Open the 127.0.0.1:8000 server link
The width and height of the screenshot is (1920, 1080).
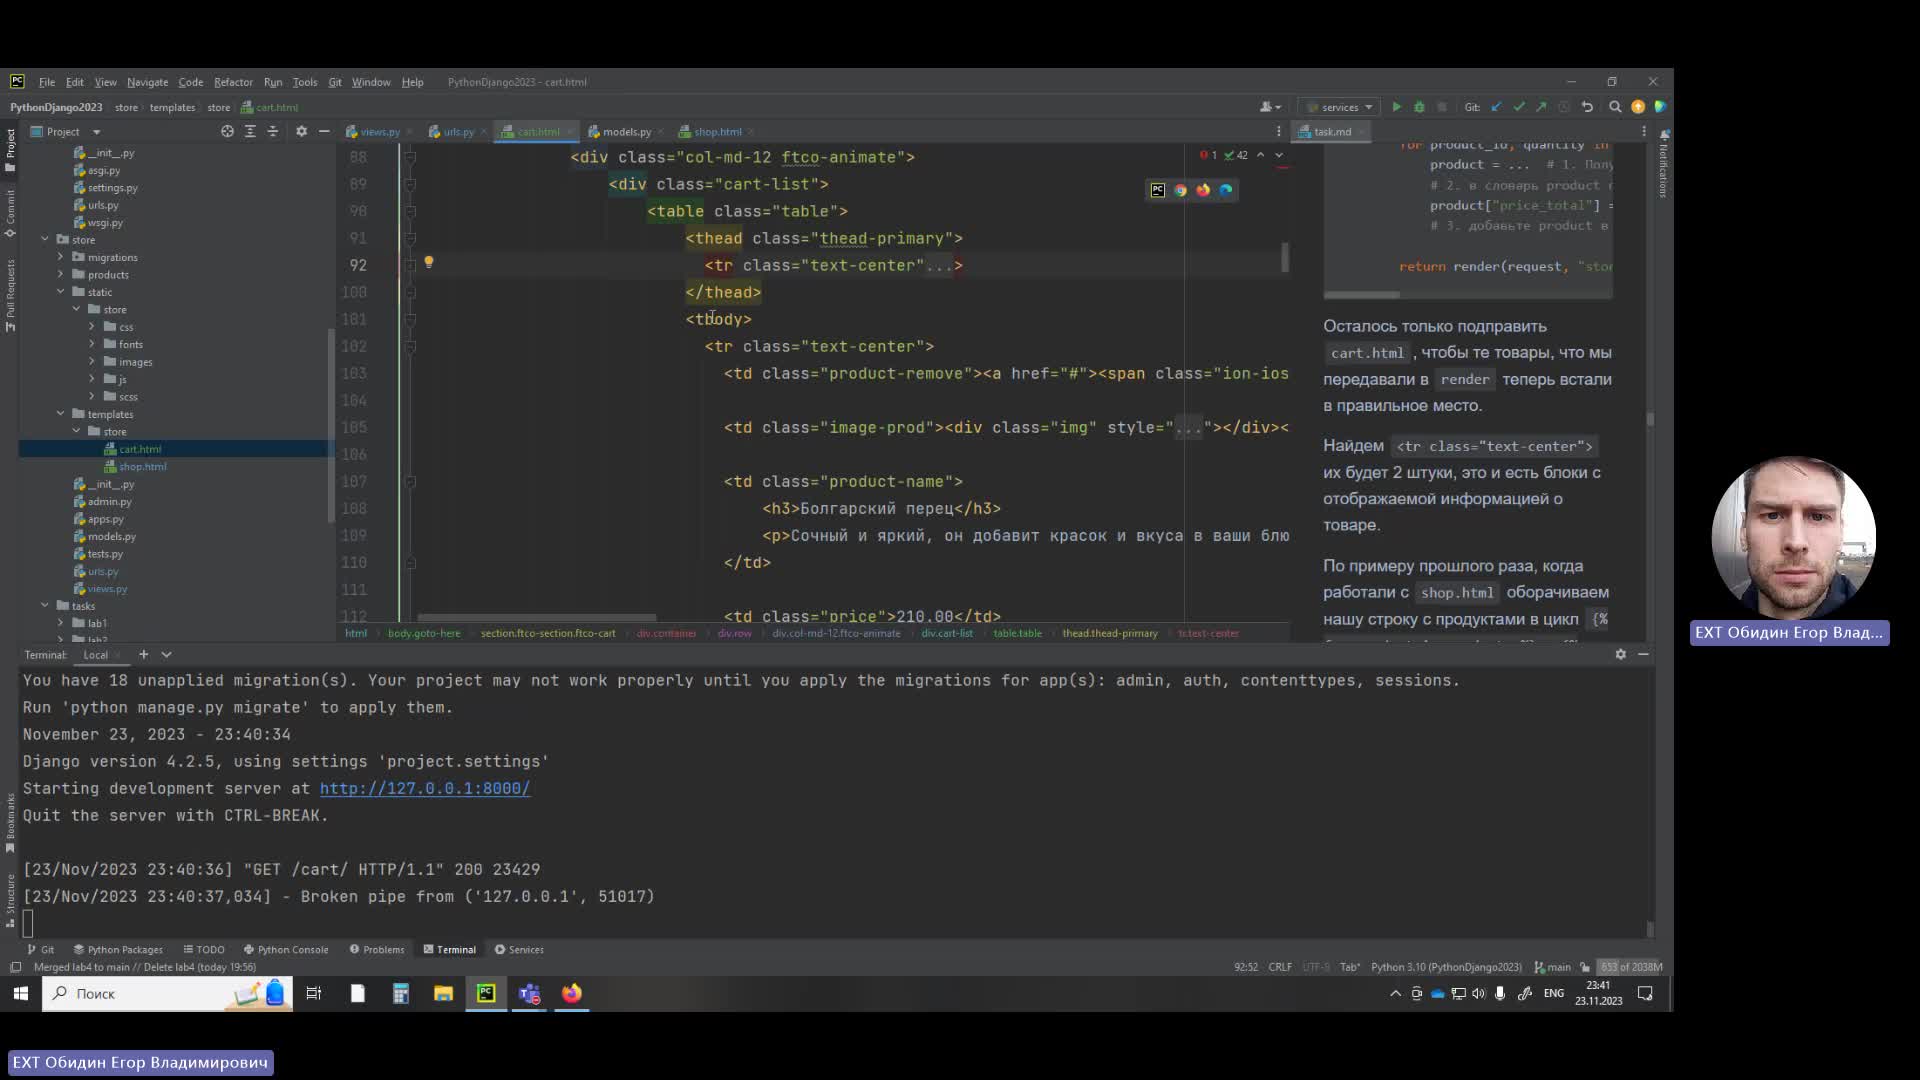pyautogui.click(x=425, y=788)
